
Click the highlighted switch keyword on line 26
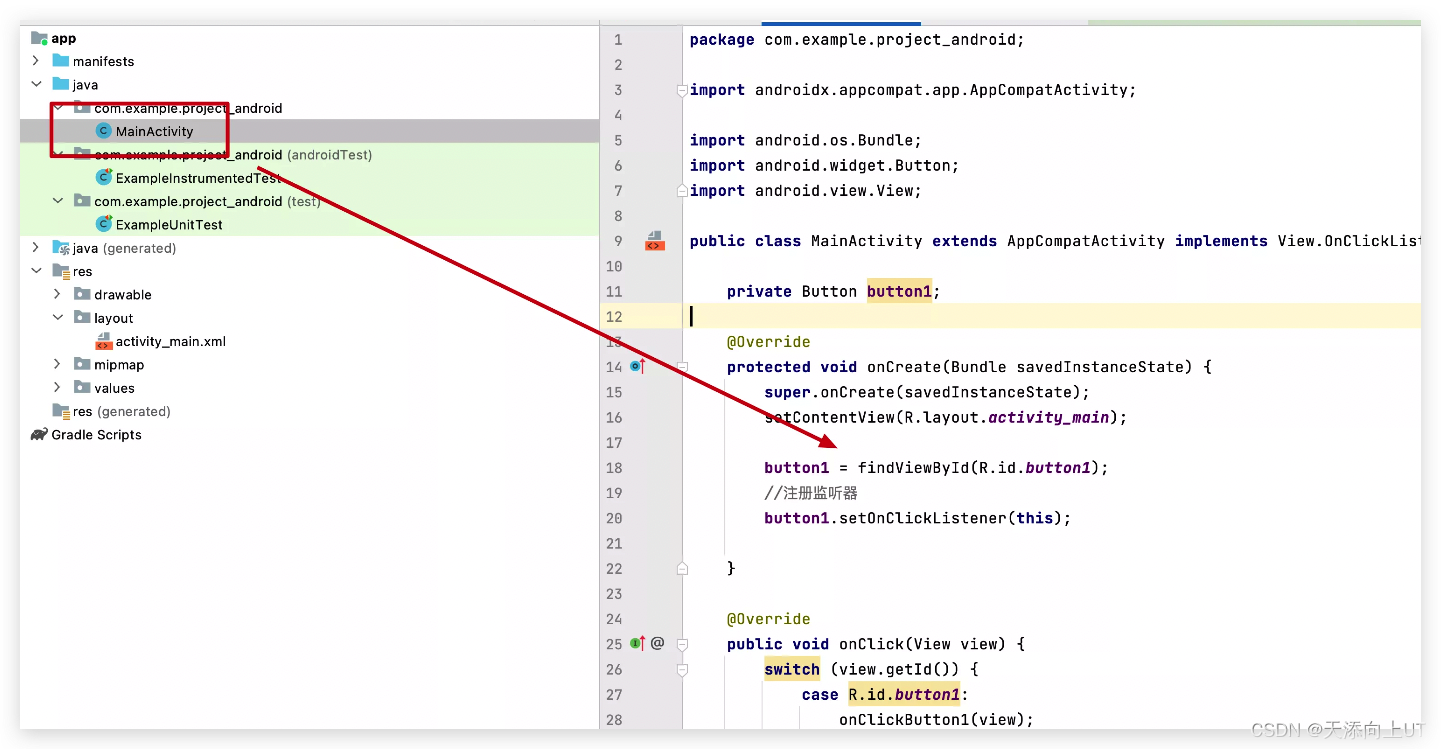coord(792,669)
